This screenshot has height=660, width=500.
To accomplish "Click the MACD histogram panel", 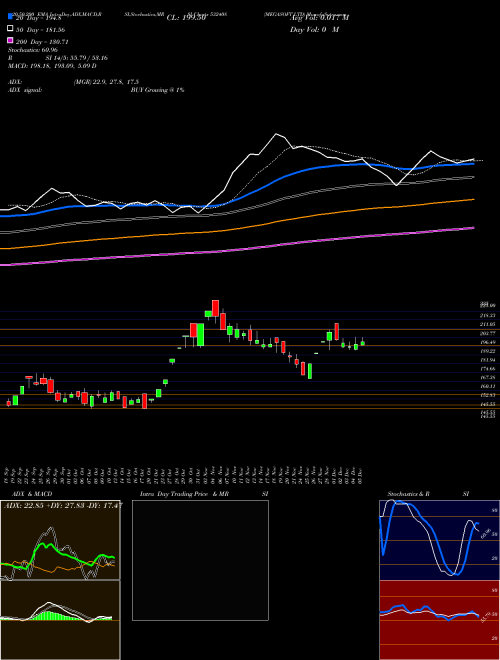I will click(x=60, y=620).
